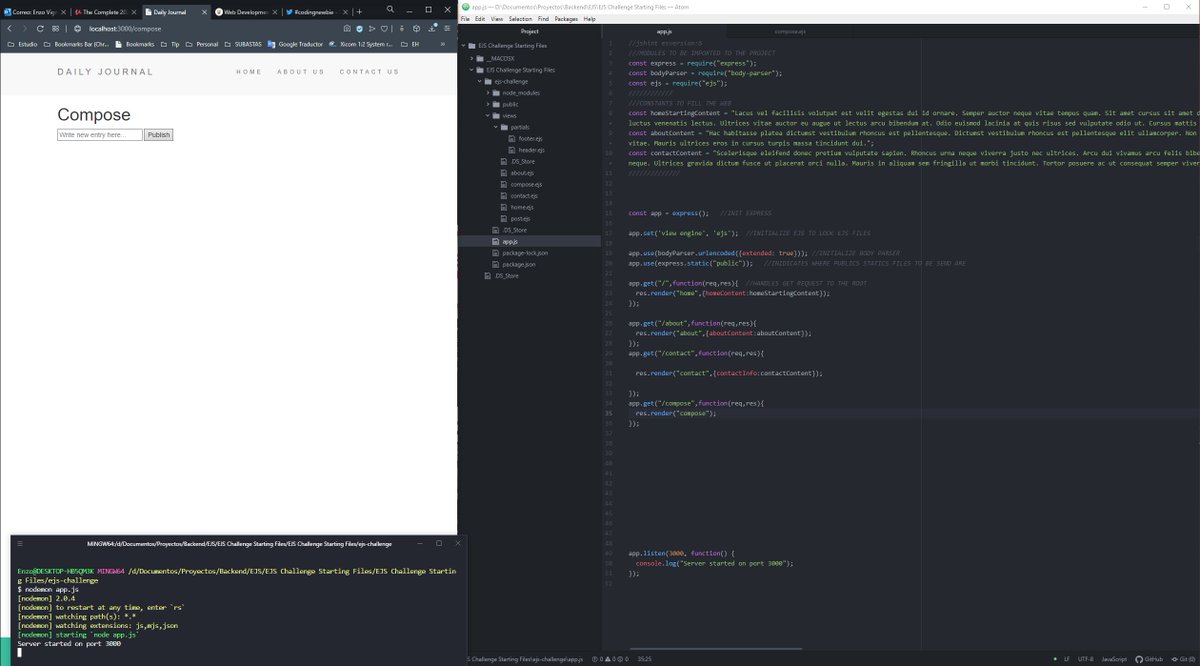
Task: Open the Atom Selection menu
Action: pos(521,19)
